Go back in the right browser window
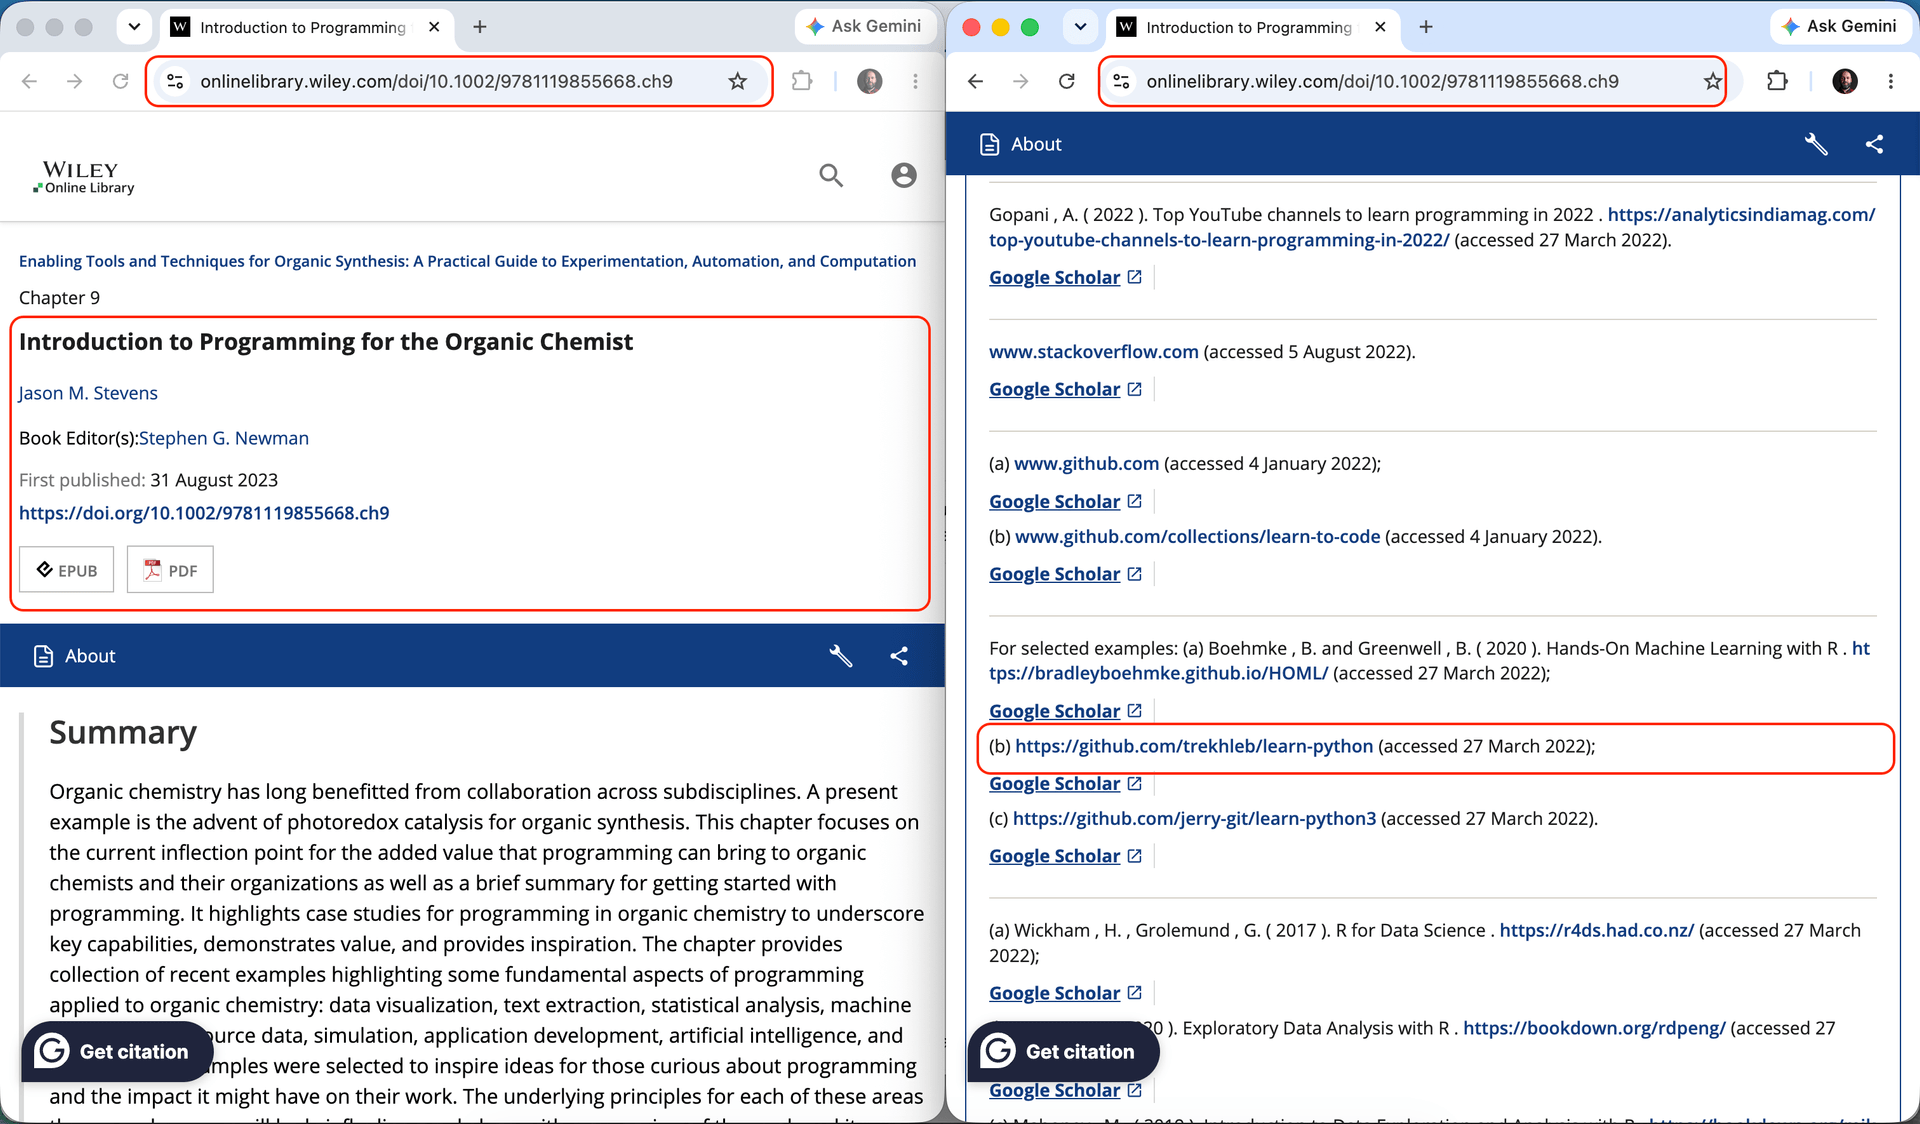Viewport: 1920px width, 1124px height. tap(975, 81)
